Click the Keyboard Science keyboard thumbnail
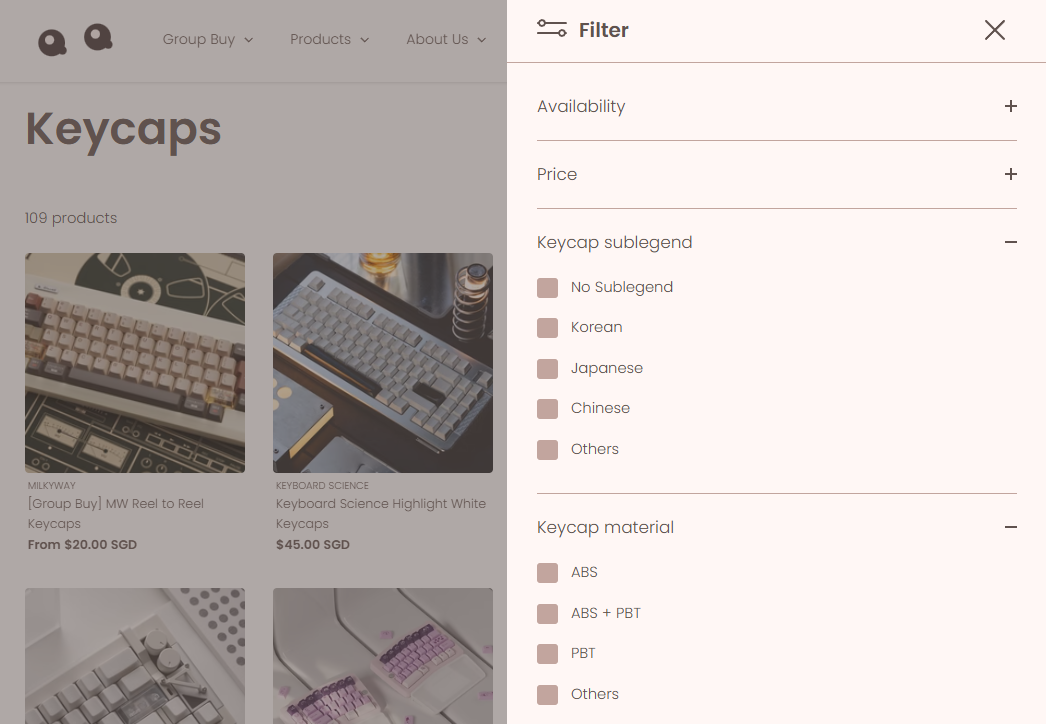The height and width of the screenshot is (724, 1046). tap(383, 362)
